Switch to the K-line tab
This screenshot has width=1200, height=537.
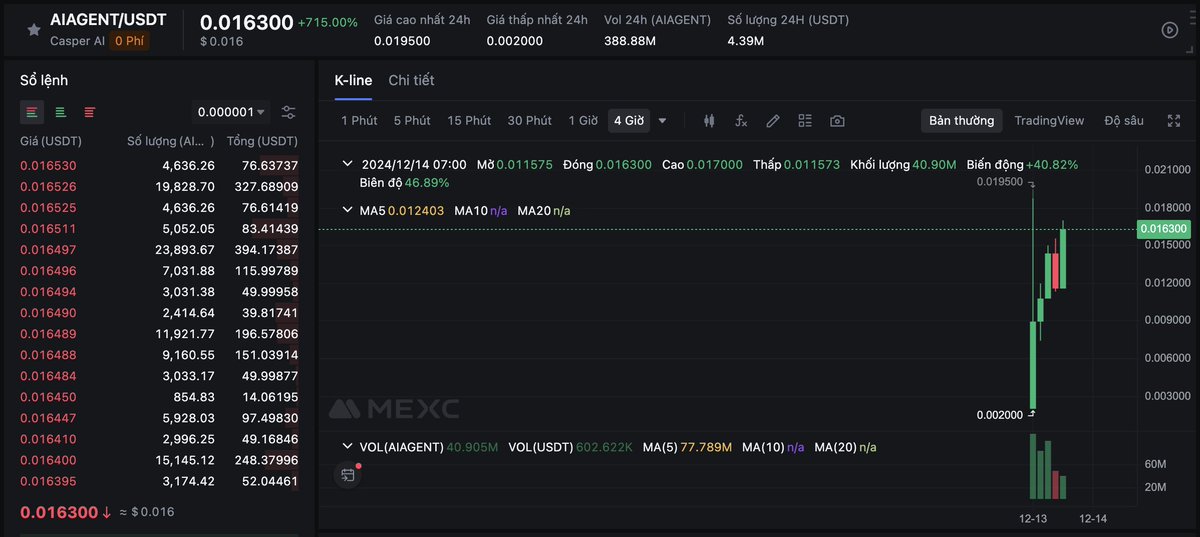[x=353, y=80]
